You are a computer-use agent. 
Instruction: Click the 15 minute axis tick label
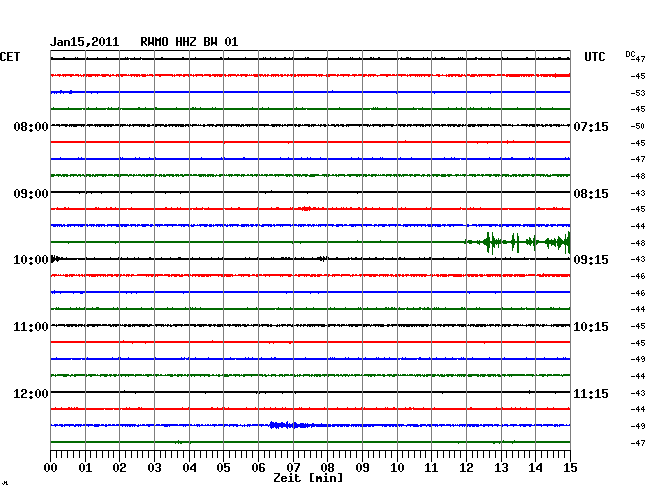point(570,468)
